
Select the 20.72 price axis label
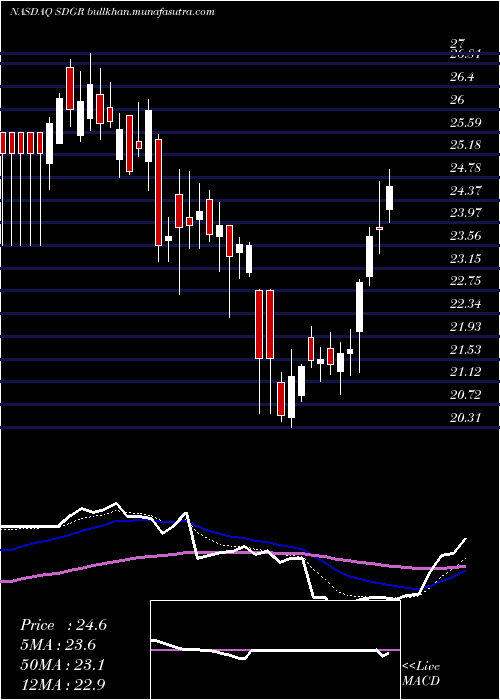(465, 395)
